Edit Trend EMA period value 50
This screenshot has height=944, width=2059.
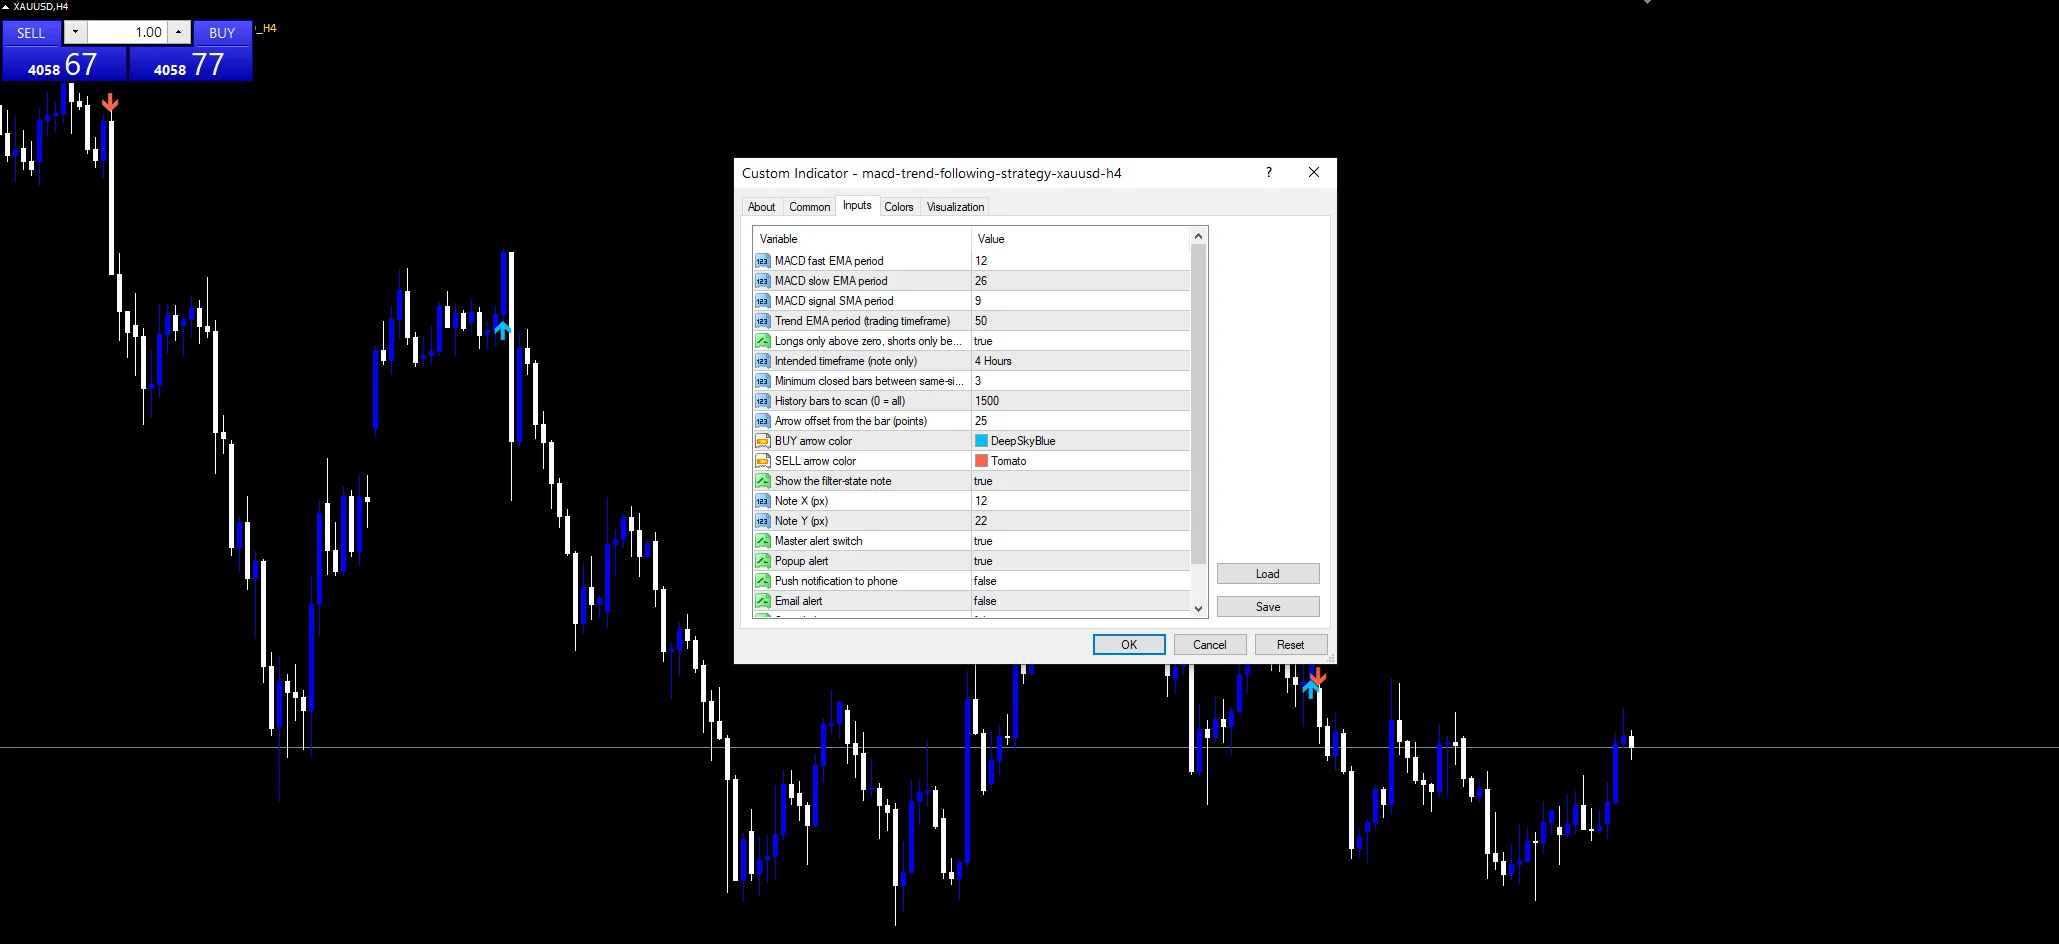click(1081, 321)
